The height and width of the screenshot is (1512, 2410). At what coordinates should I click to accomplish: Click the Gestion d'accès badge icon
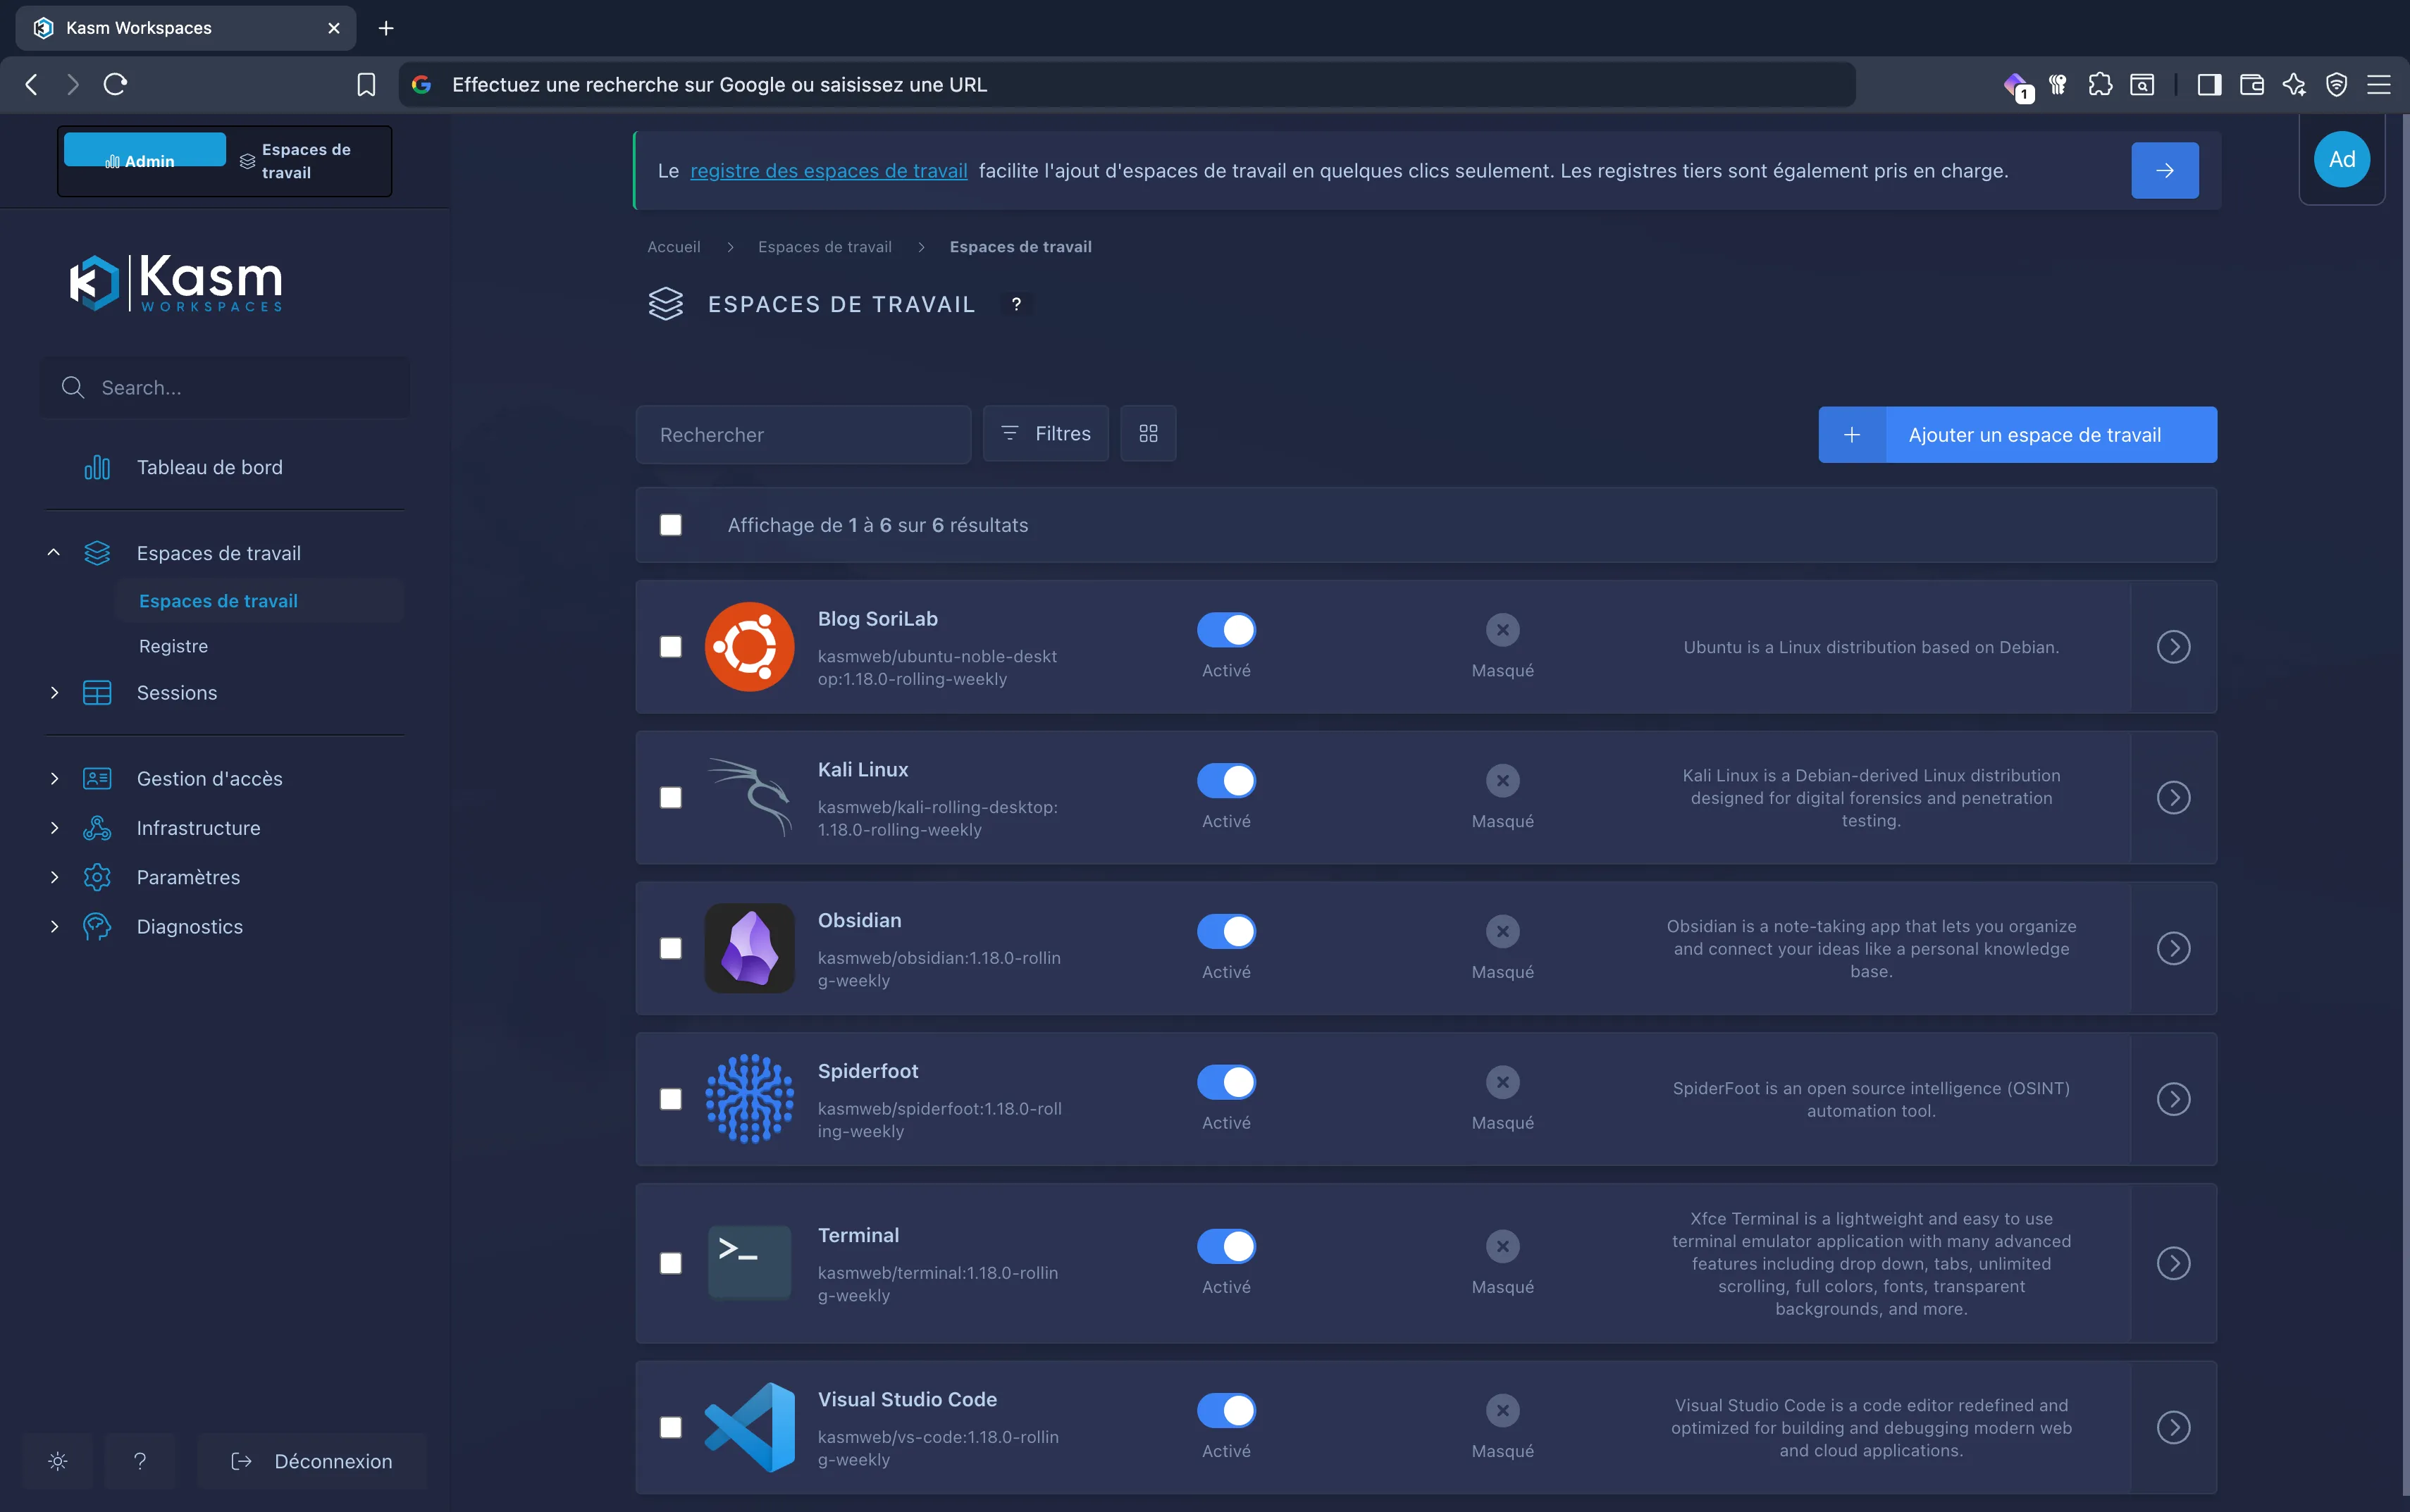pos(96,778)
